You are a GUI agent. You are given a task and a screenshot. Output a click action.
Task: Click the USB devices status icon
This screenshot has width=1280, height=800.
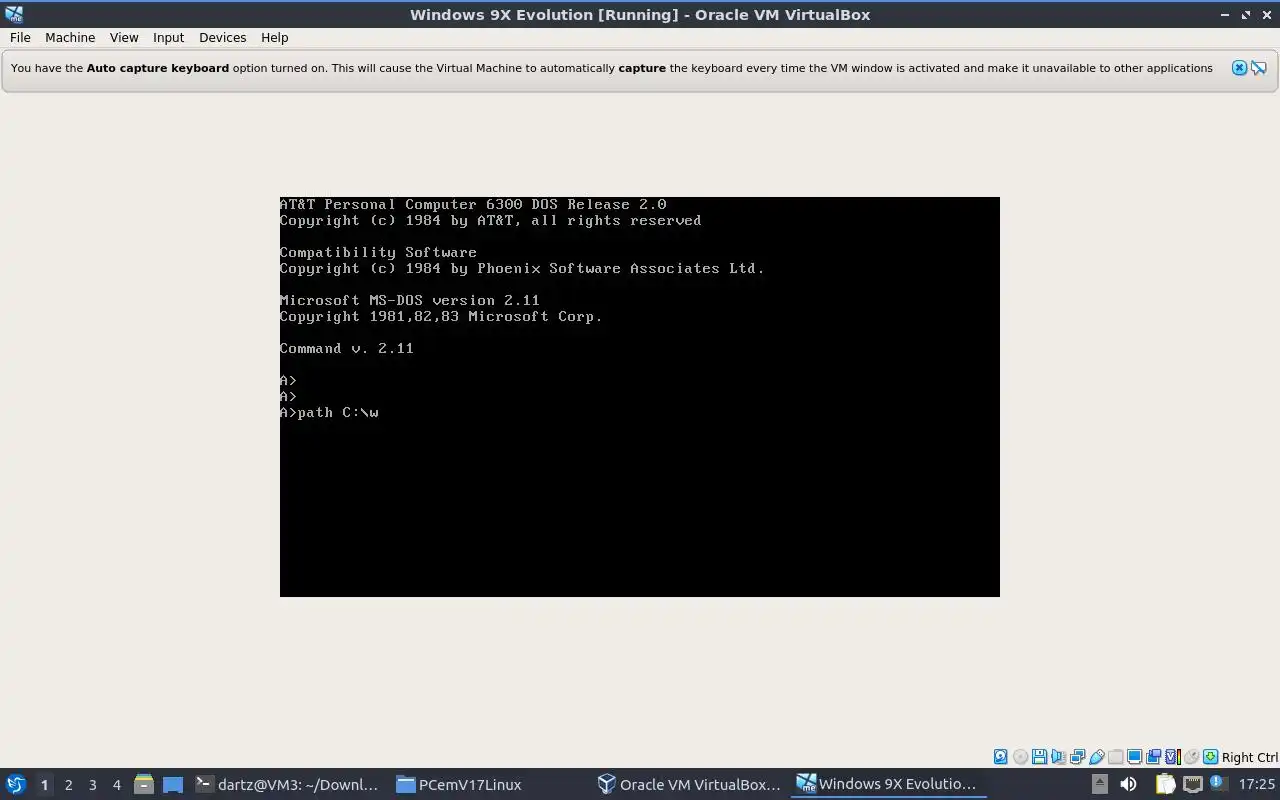1097,757
